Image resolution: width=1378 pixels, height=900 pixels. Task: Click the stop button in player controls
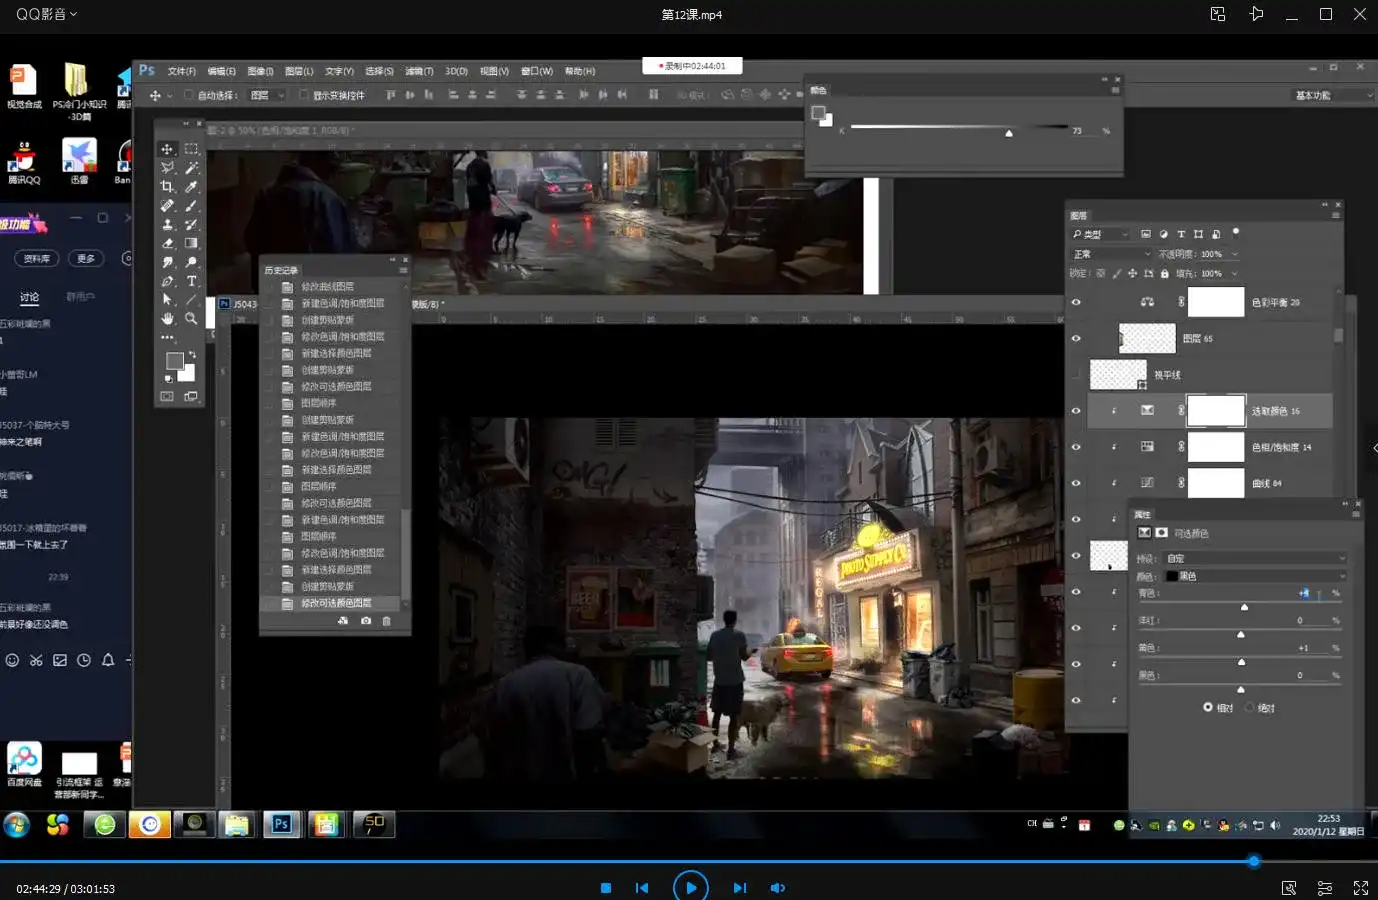606,888
